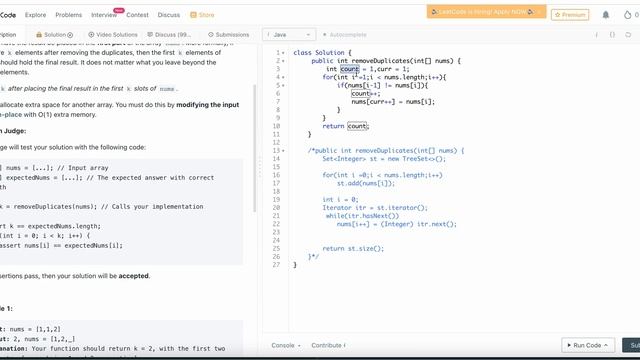Switch to the Solution tab

pos(54,35)
